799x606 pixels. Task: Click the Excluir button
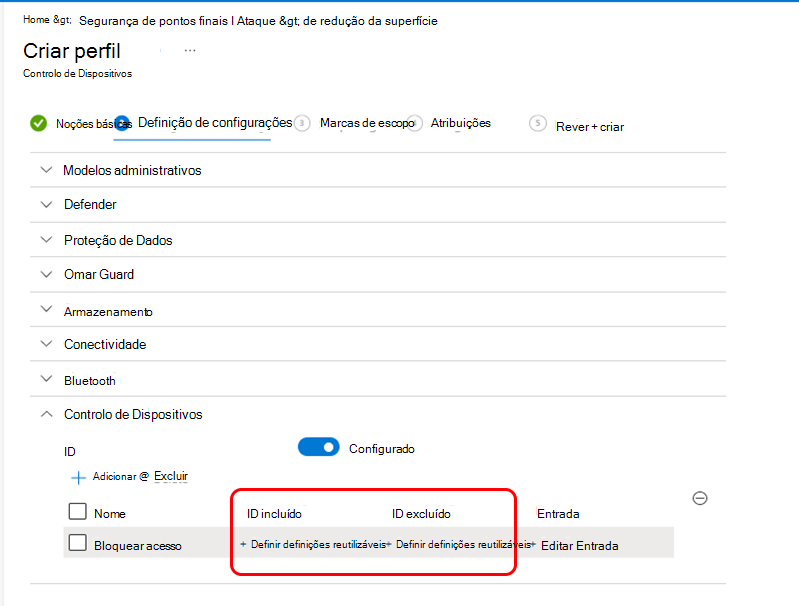171,476
